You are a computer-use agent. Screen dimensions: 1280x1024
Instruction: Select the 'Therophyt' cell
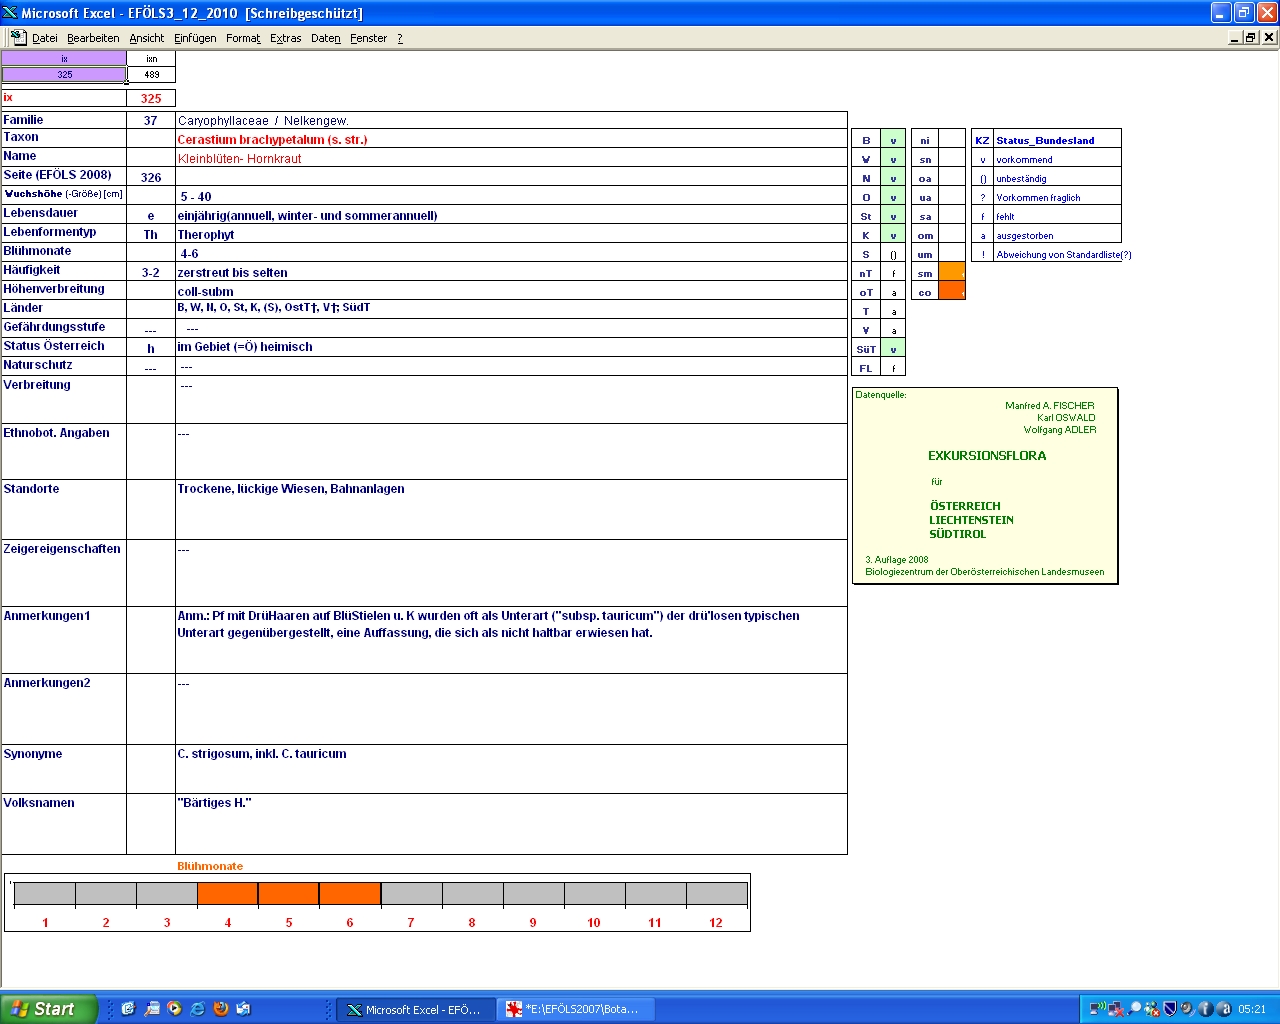(511, 234)
